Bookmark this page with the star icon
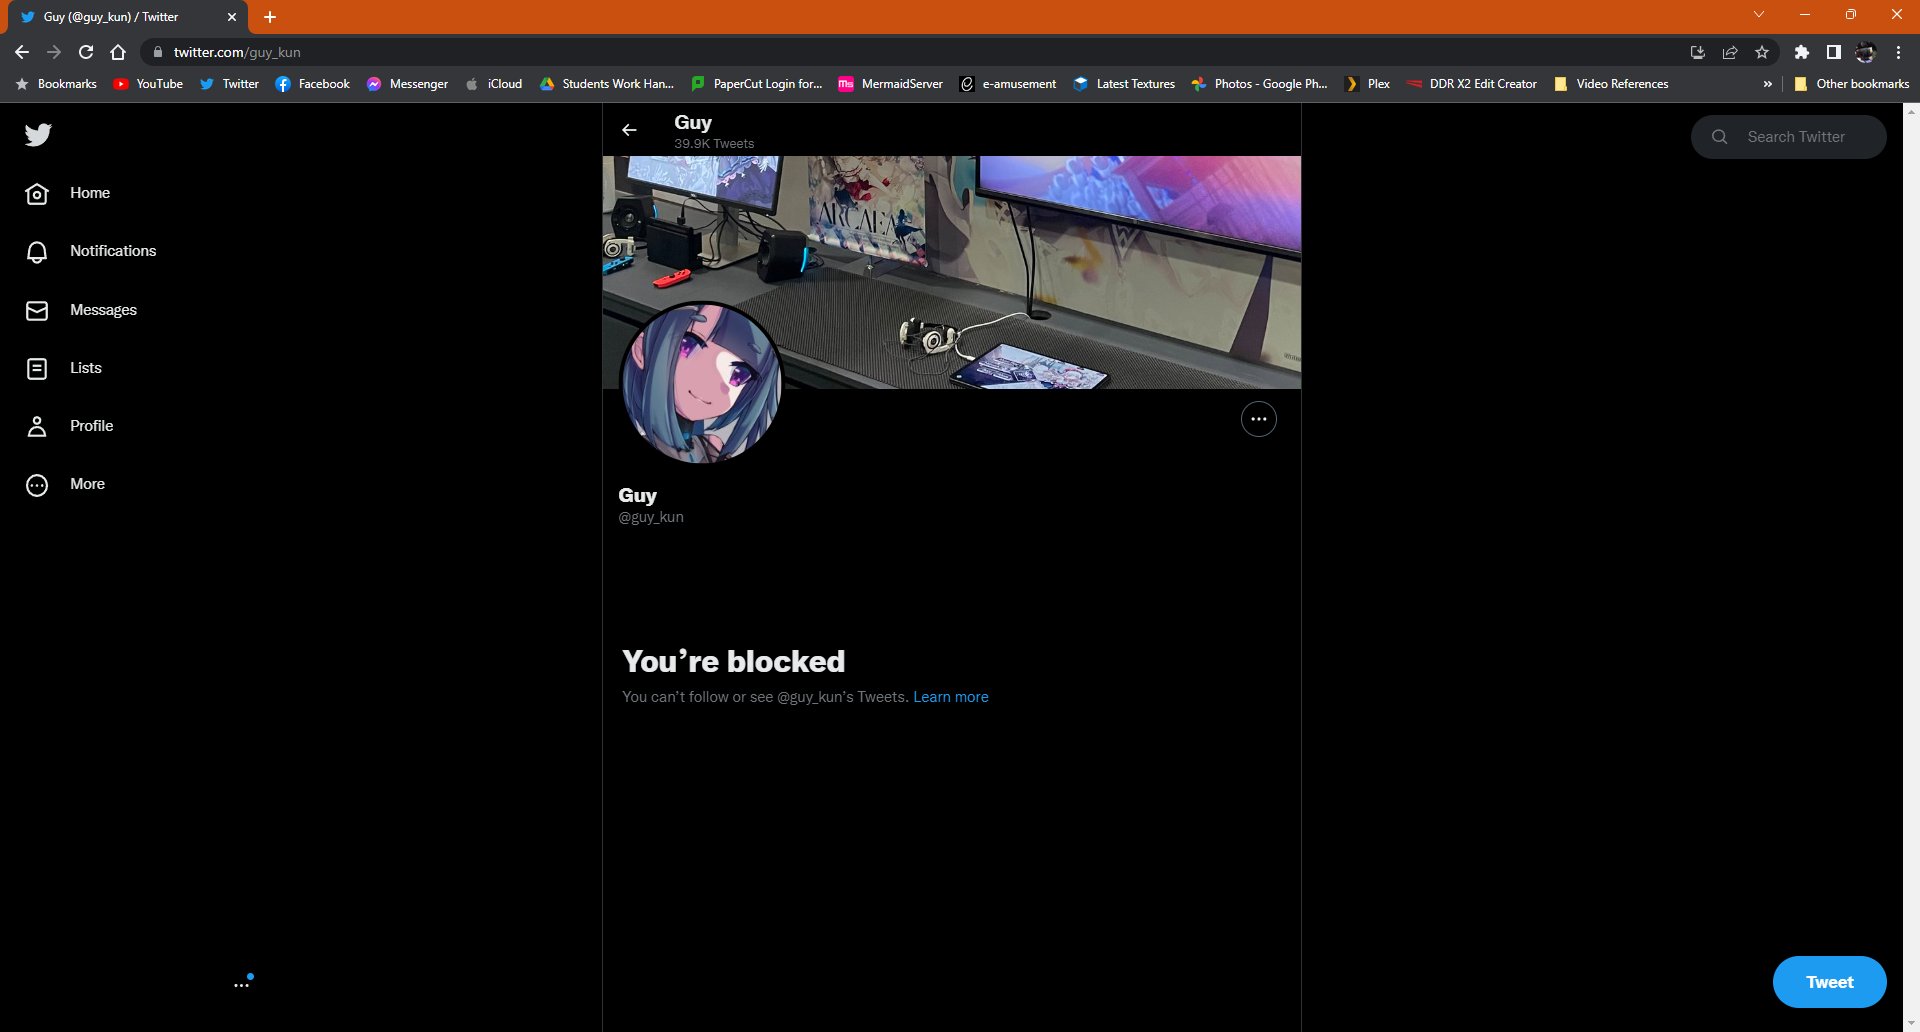This screenshot has width=1920, height=1032. click(1762, 52)
